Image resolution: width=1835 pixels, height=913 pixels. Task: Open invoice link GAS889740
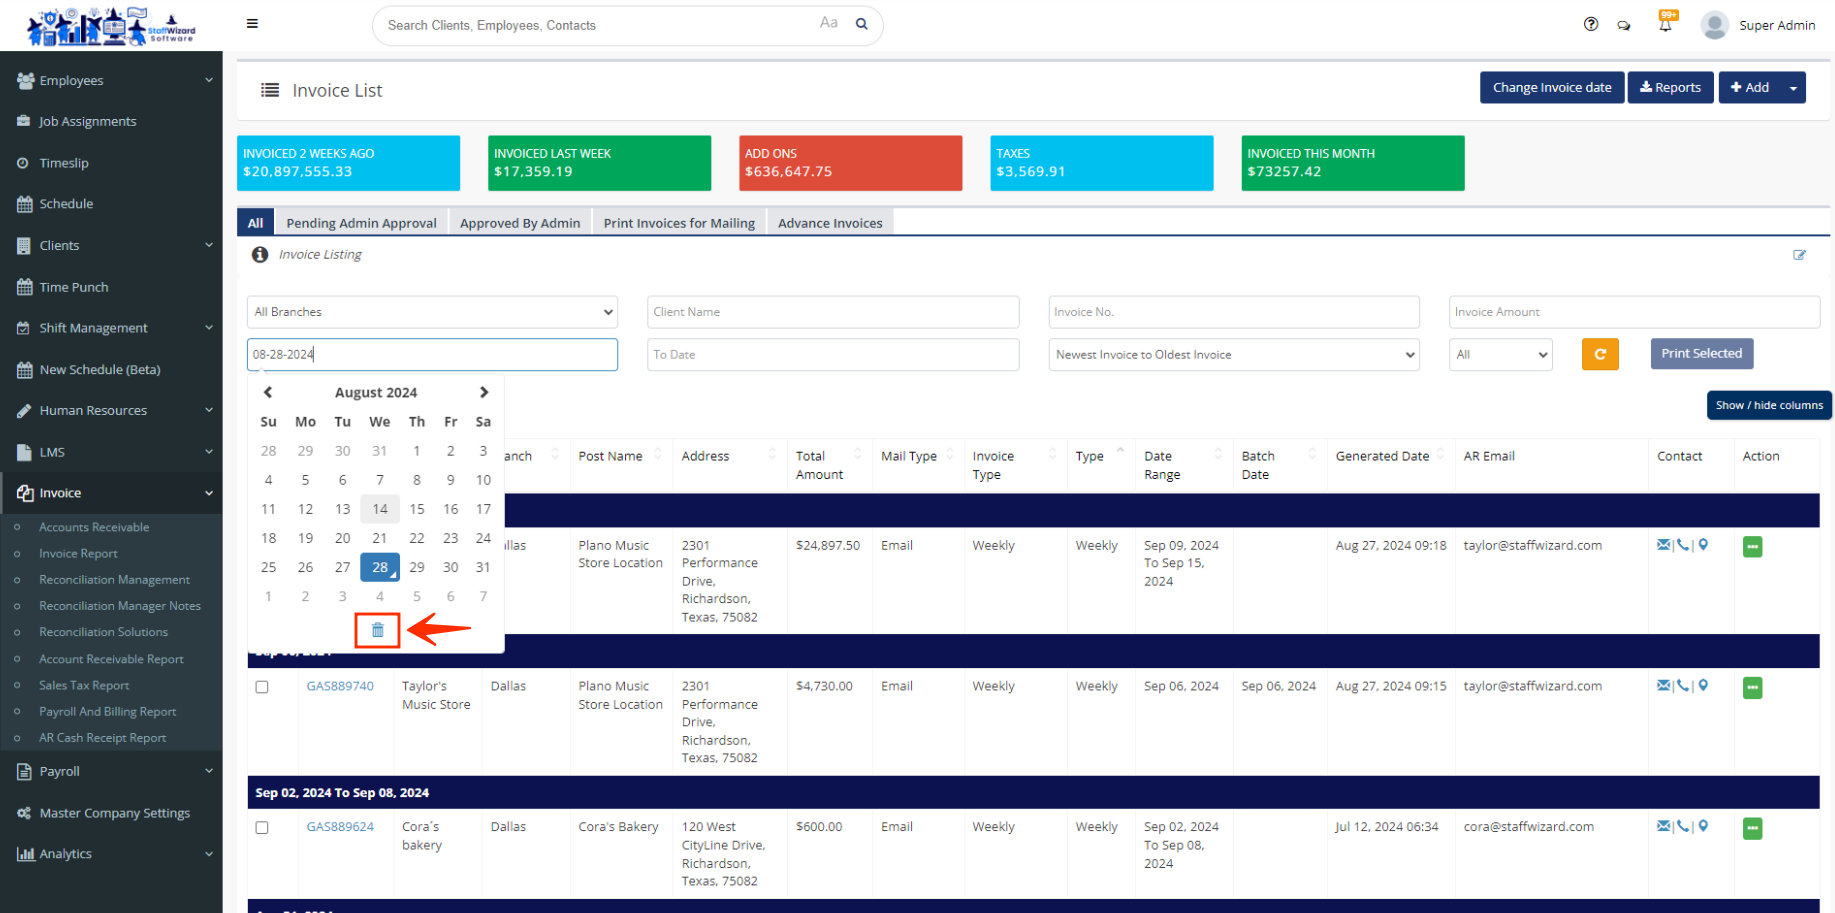click(x=340, y=687)
